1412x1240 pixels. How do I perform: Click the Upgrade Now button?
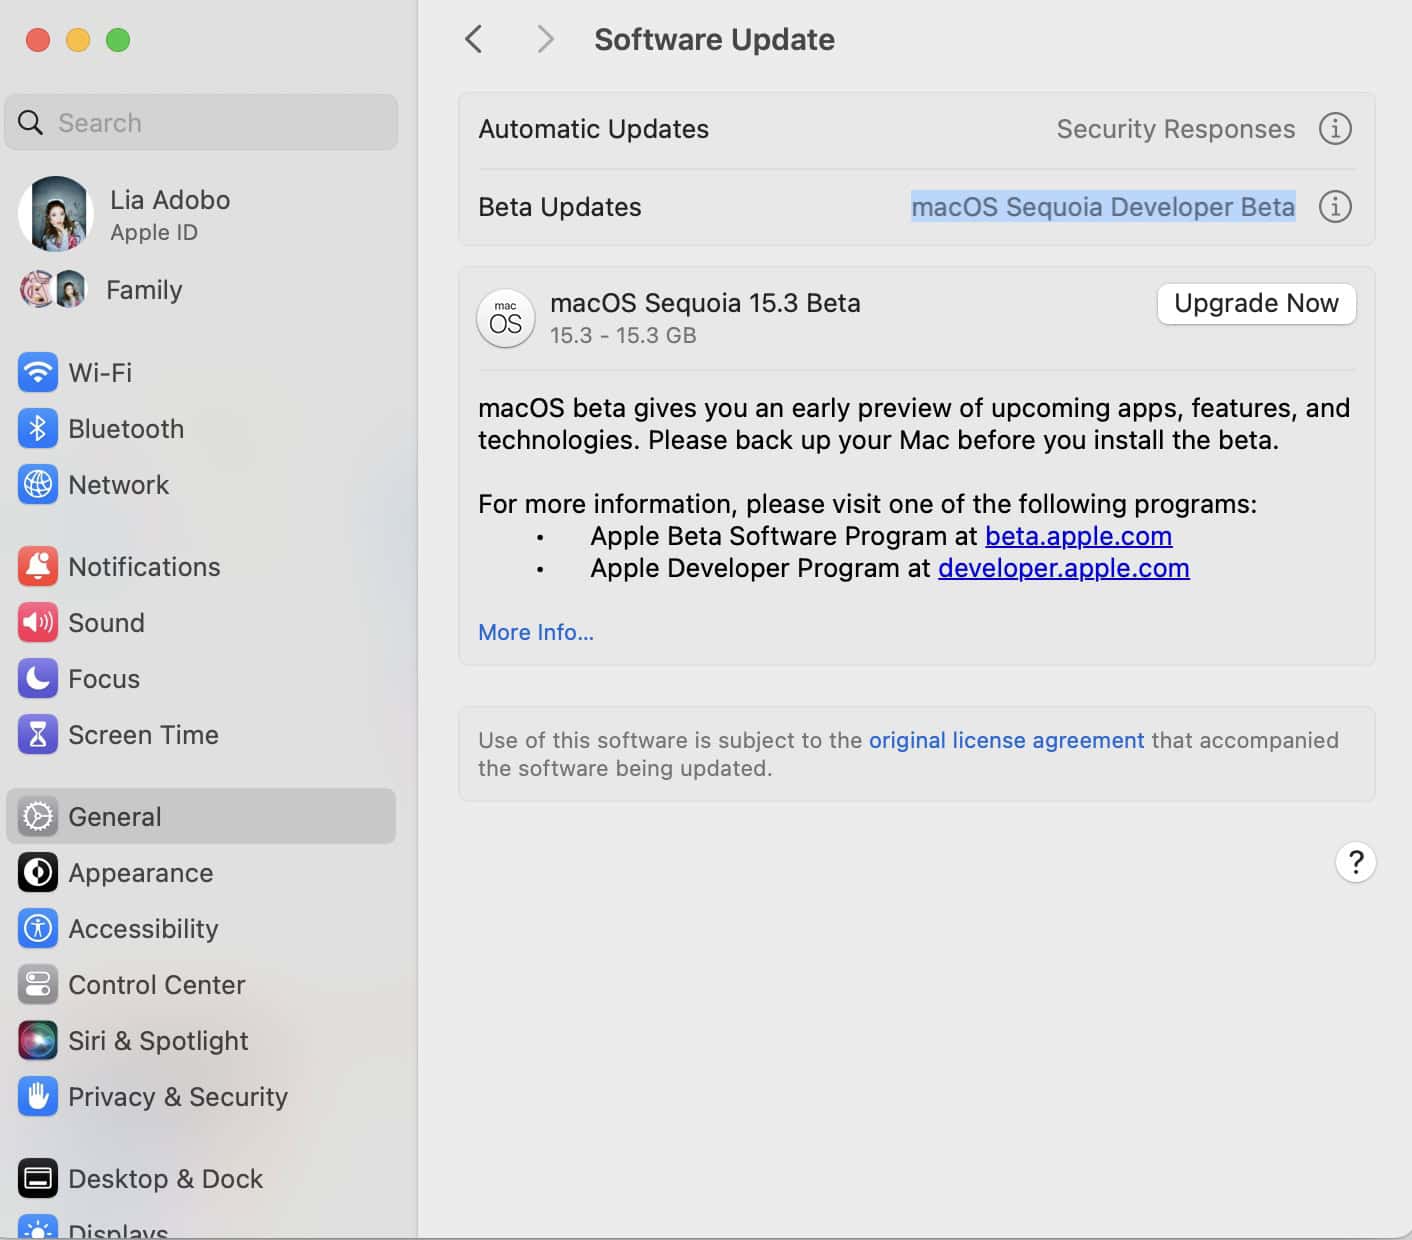pyautogui.click(x=1256, y=304)
